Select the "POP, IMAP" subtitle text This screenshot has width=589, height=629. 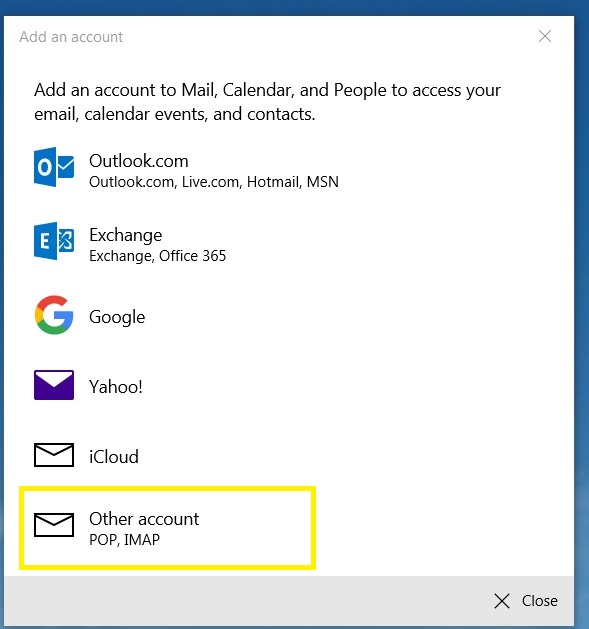coord(124,540)
